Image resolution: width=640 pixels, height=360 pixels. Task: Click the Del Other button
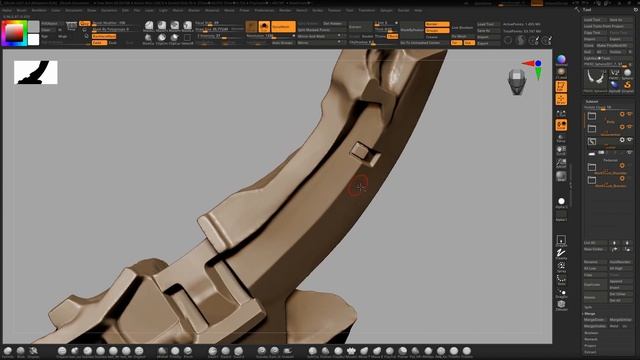[621, 294]
